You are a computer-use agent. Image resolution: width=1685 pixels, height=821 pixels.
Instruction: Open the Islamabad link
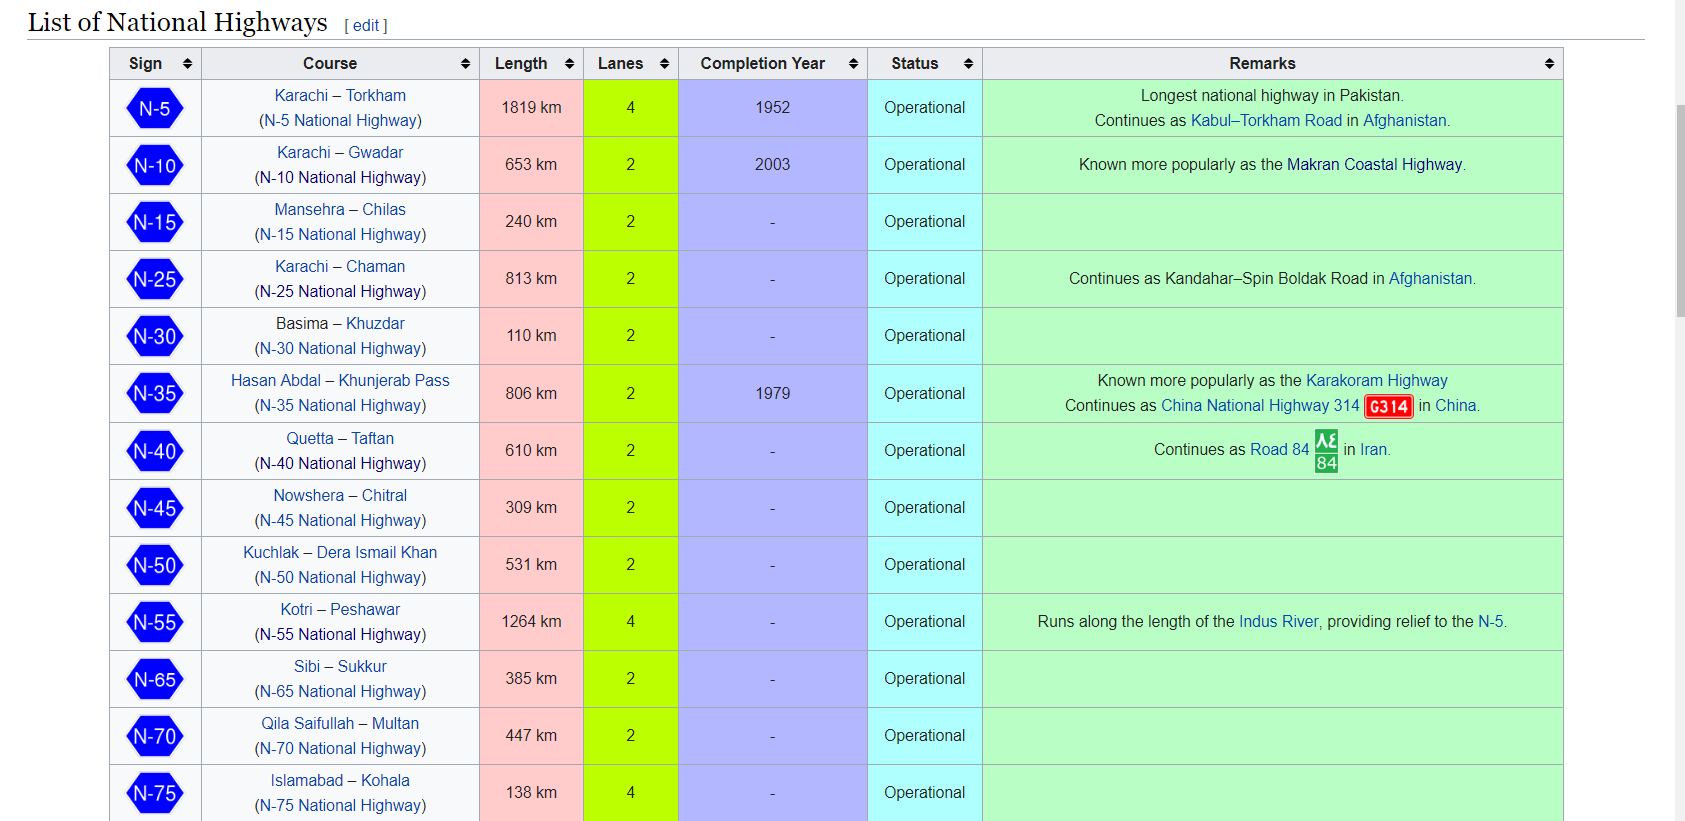click(x=307, y=780)
